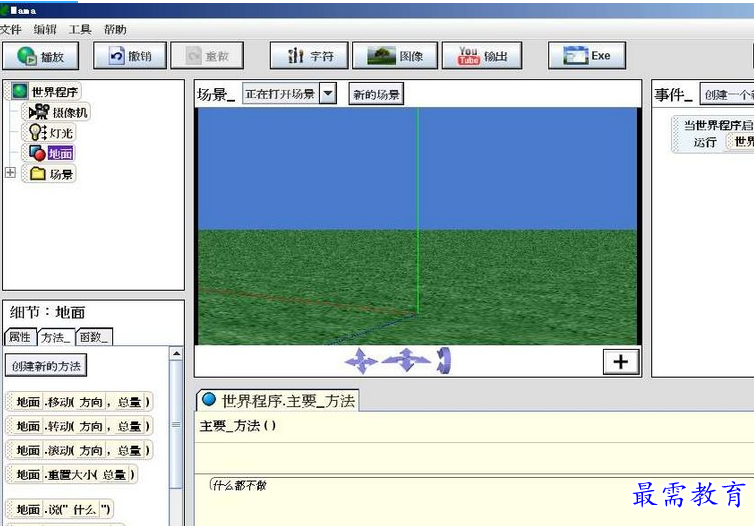754x526 pixels.
Task: Click the 图像 image button
Action: (x=395, y=56)
